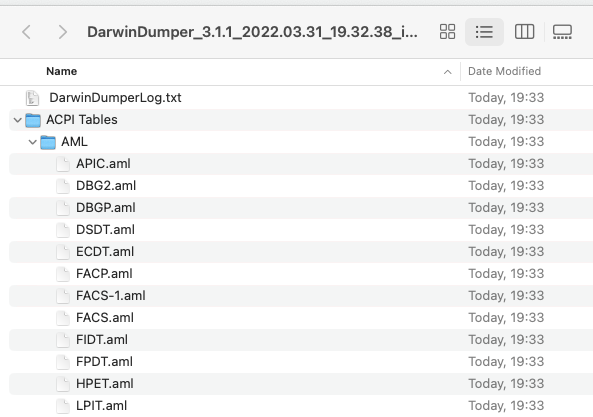Click the date modified for DarwinDumperLog.txt

(x=506, y=98)
